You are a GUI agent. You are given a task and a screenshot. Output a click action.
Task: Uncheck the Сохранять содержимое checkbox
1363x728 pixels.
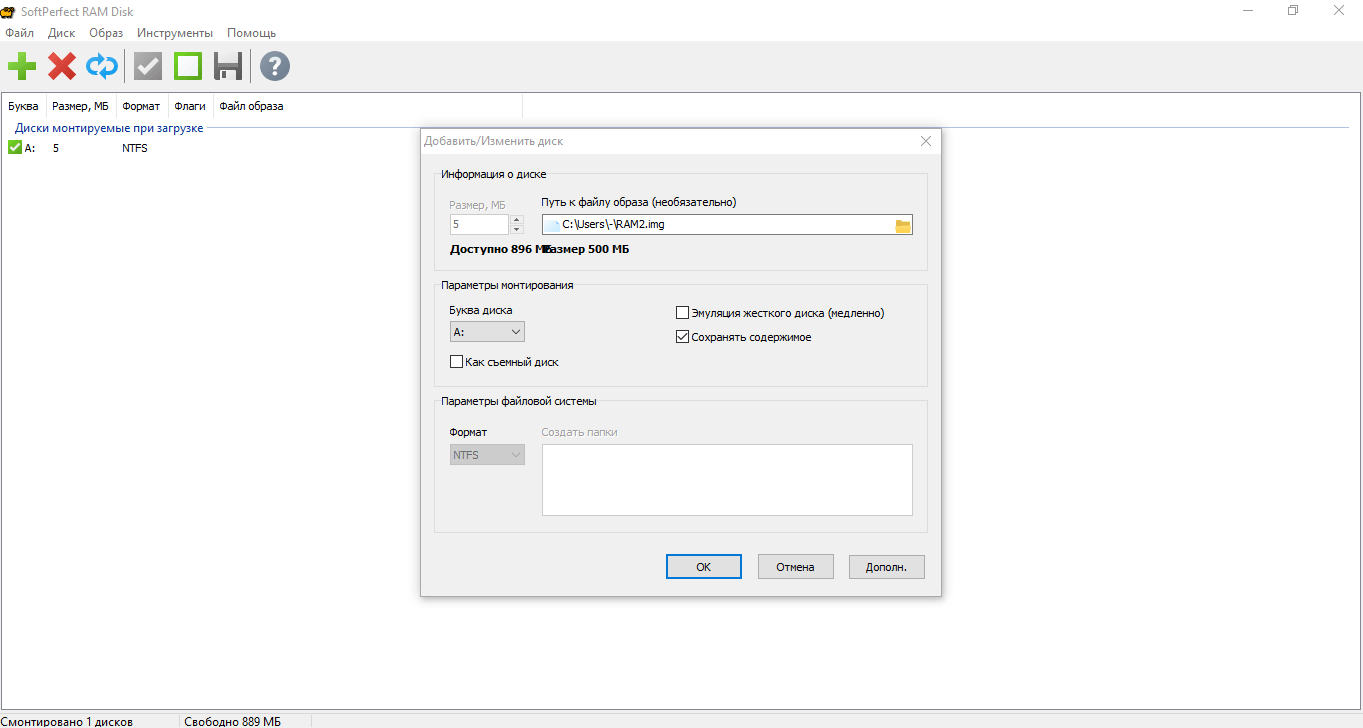pos(683,337)
